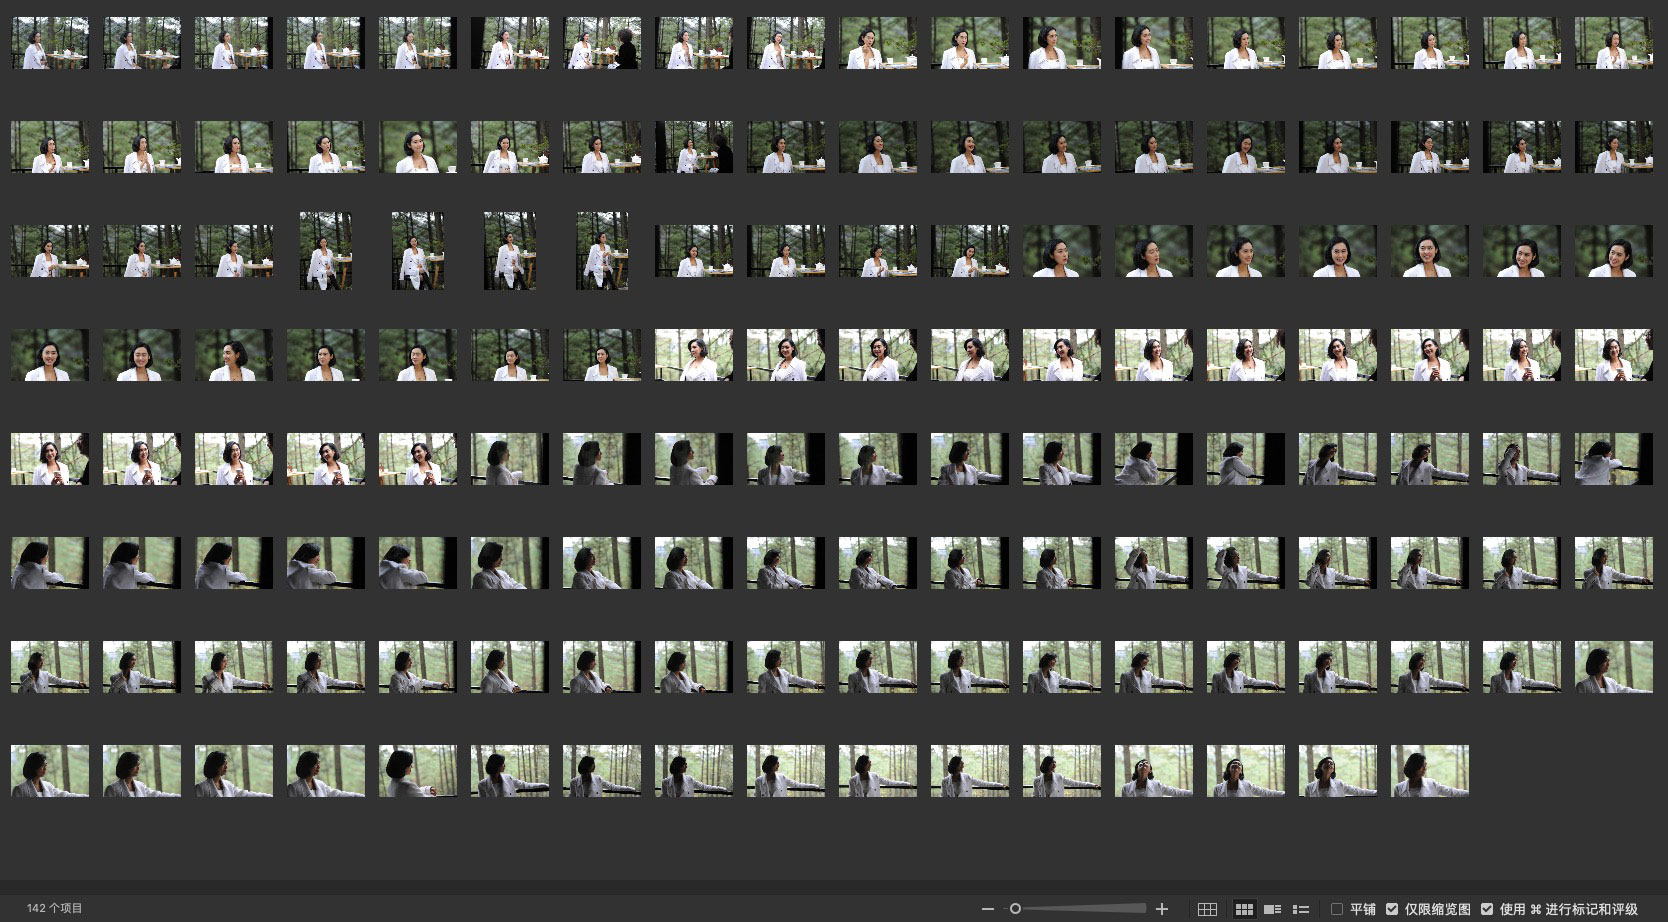Select the first thumbnail in the top row
This screenshot has width=1668, height=922.
pos(50,43)
